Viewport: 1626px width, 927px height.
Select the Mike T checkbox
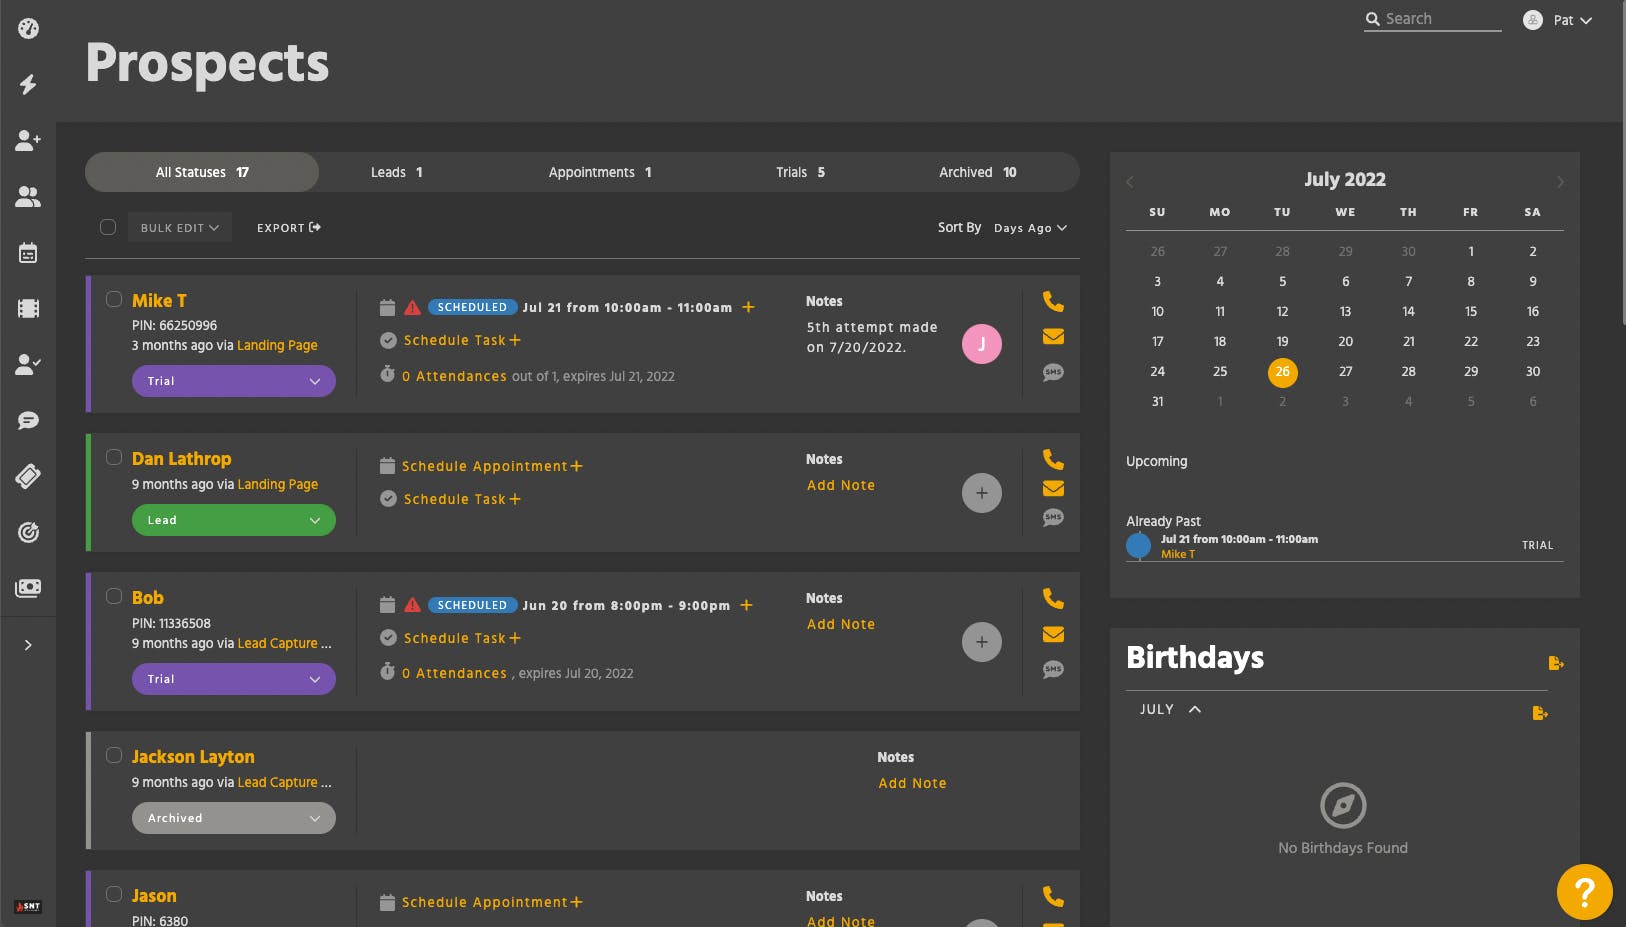click(x=114, y=299)
